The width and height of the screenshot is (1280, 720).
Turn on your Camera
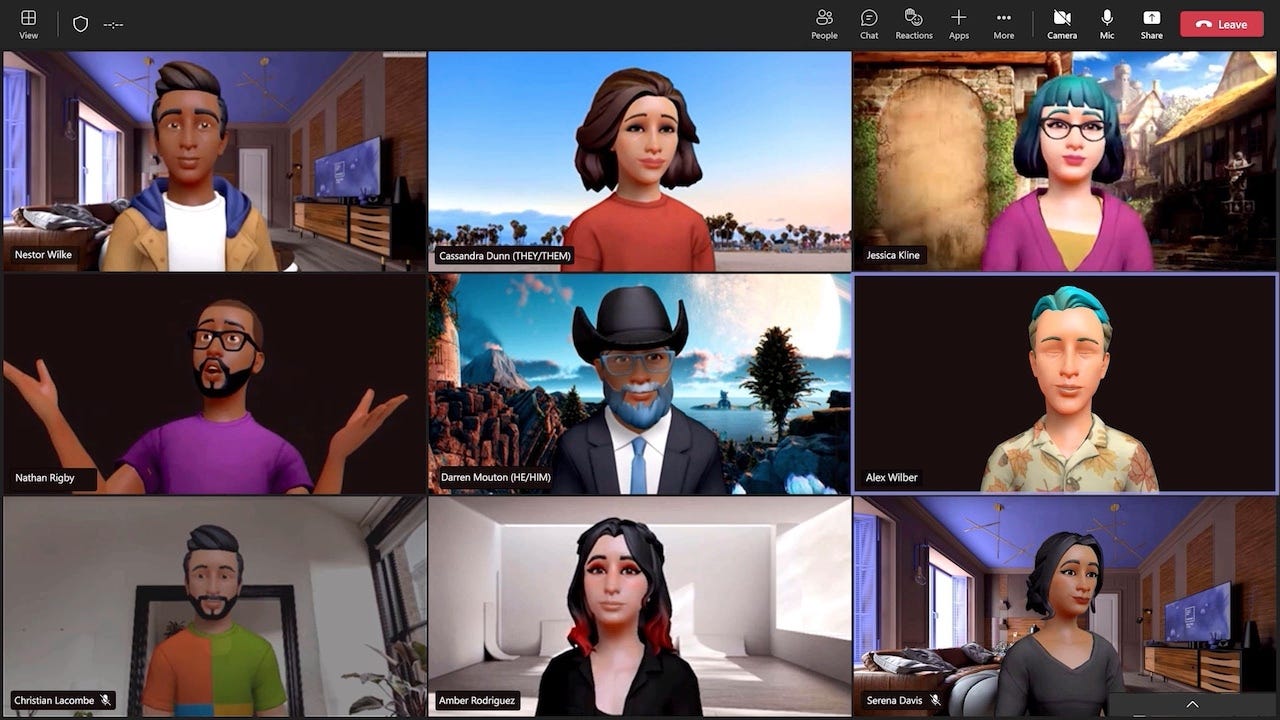click(1061, 22)
